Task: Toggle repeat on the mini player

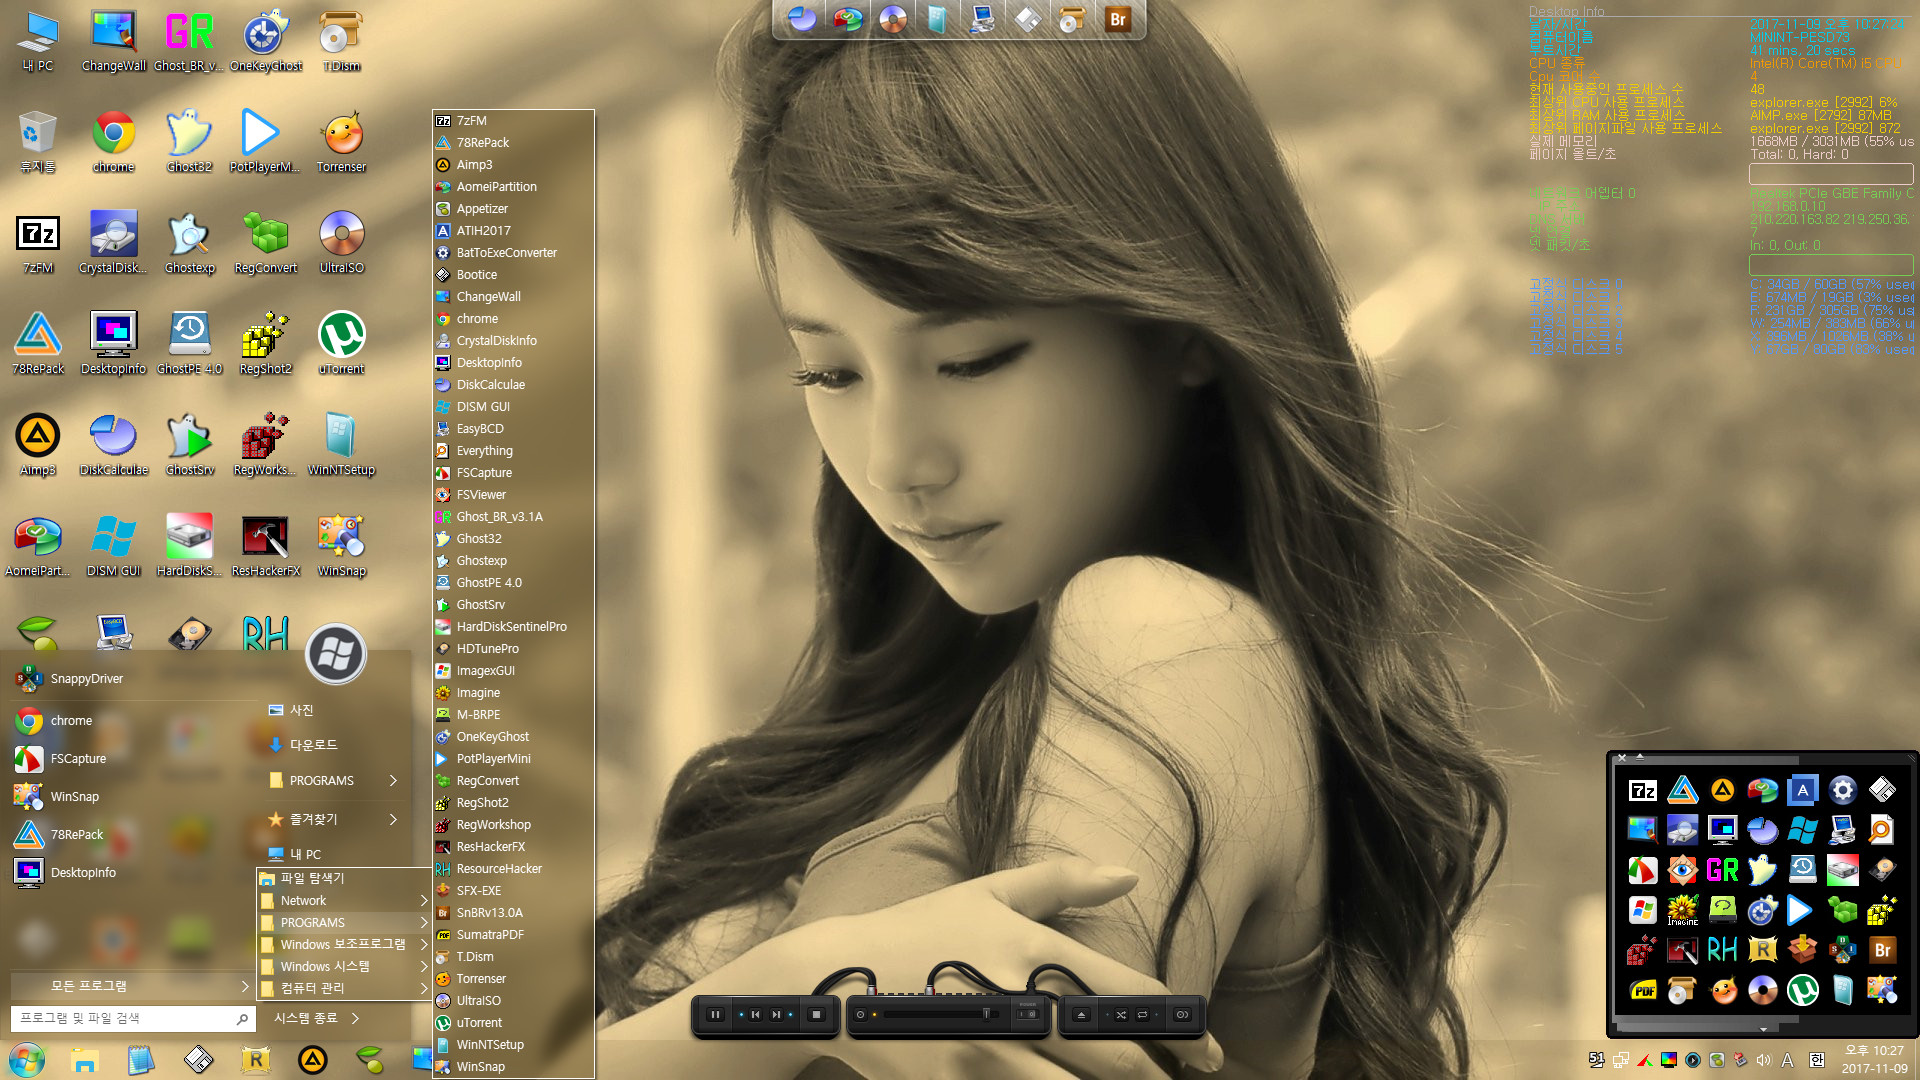Action: tap(1142, 1014)
